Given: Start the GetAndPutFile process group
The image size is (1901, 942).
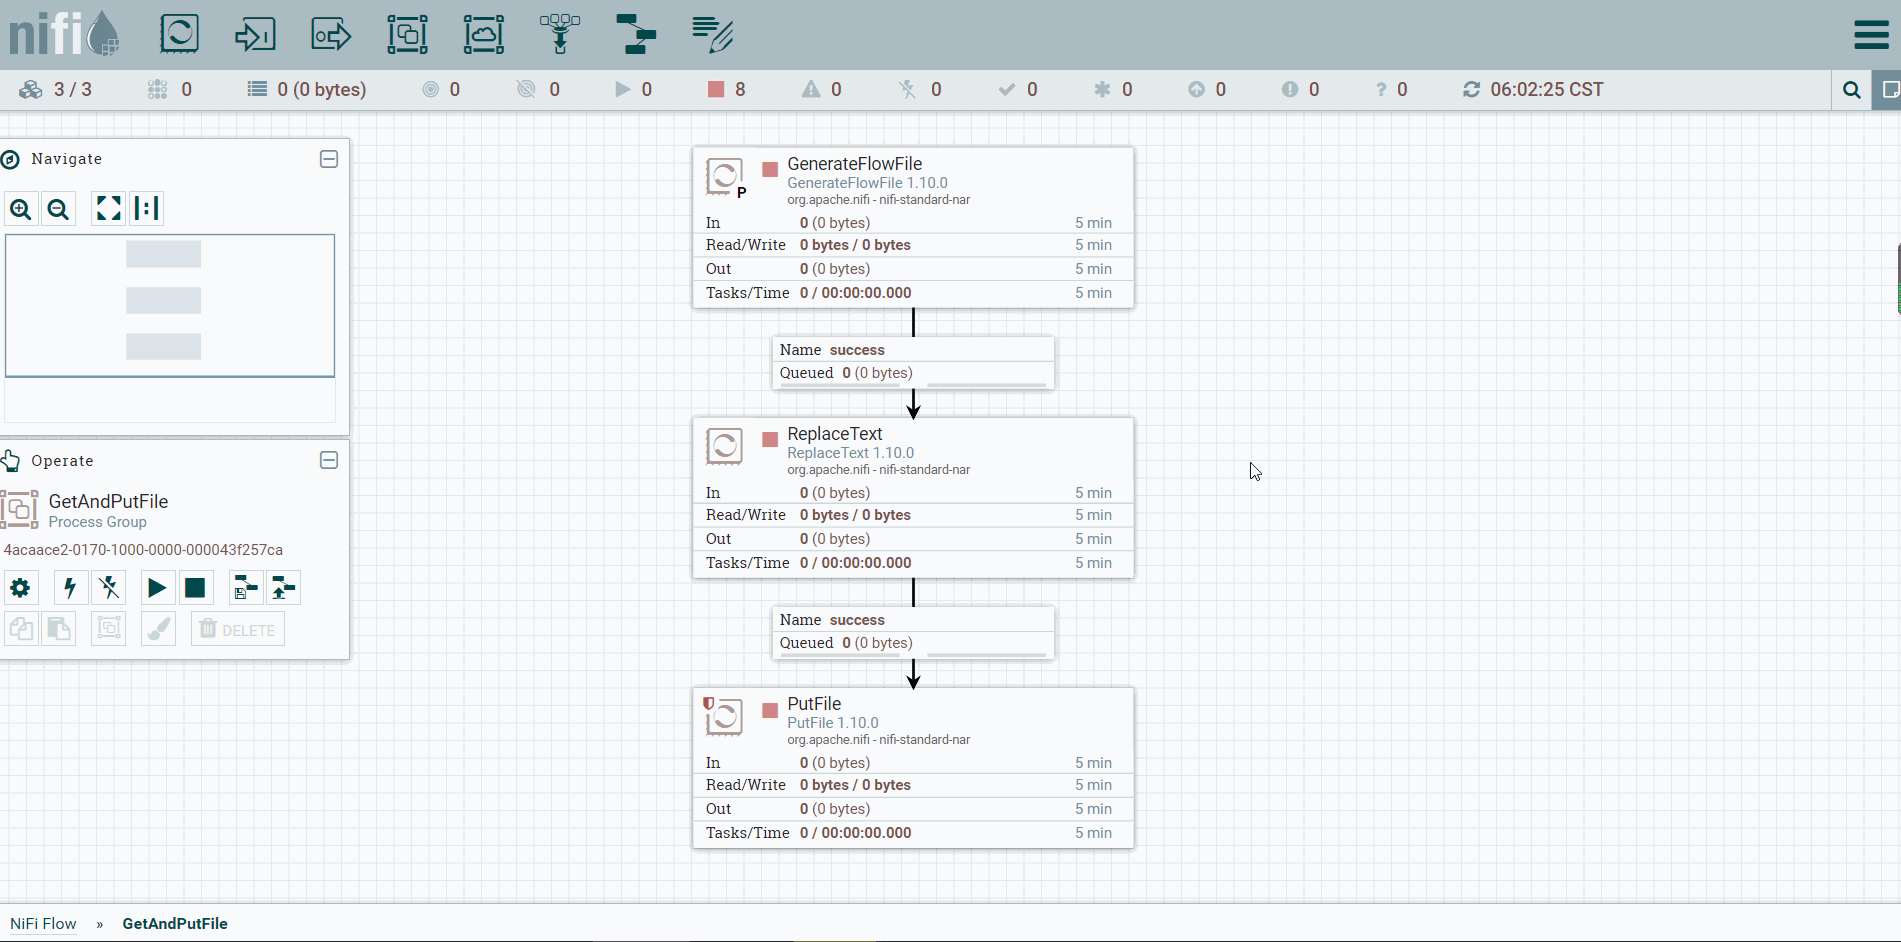Looking at the screenshot, I should [x=157, y=588].
